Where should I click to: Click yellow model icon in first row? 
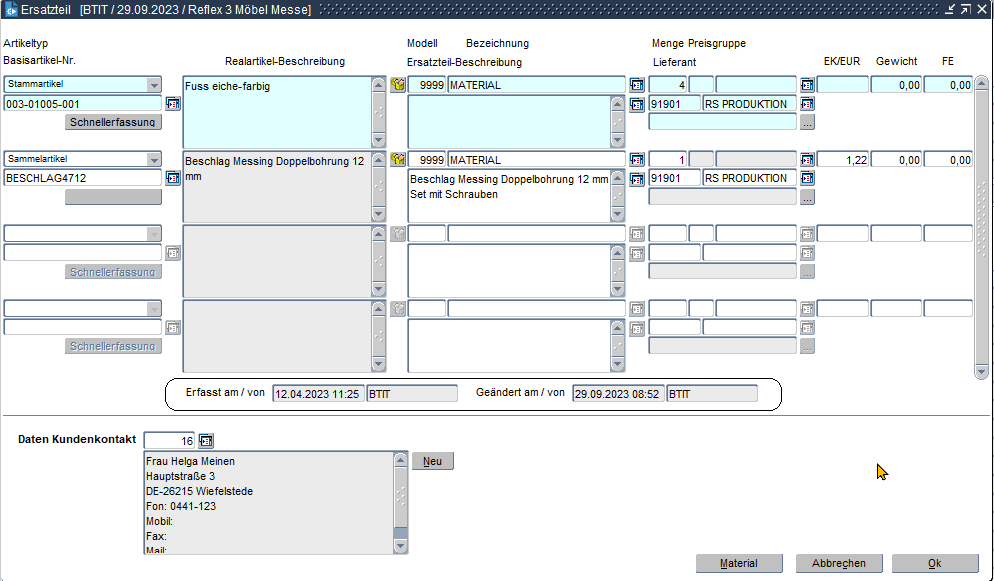pyautogui.click(x=397, y=85)
